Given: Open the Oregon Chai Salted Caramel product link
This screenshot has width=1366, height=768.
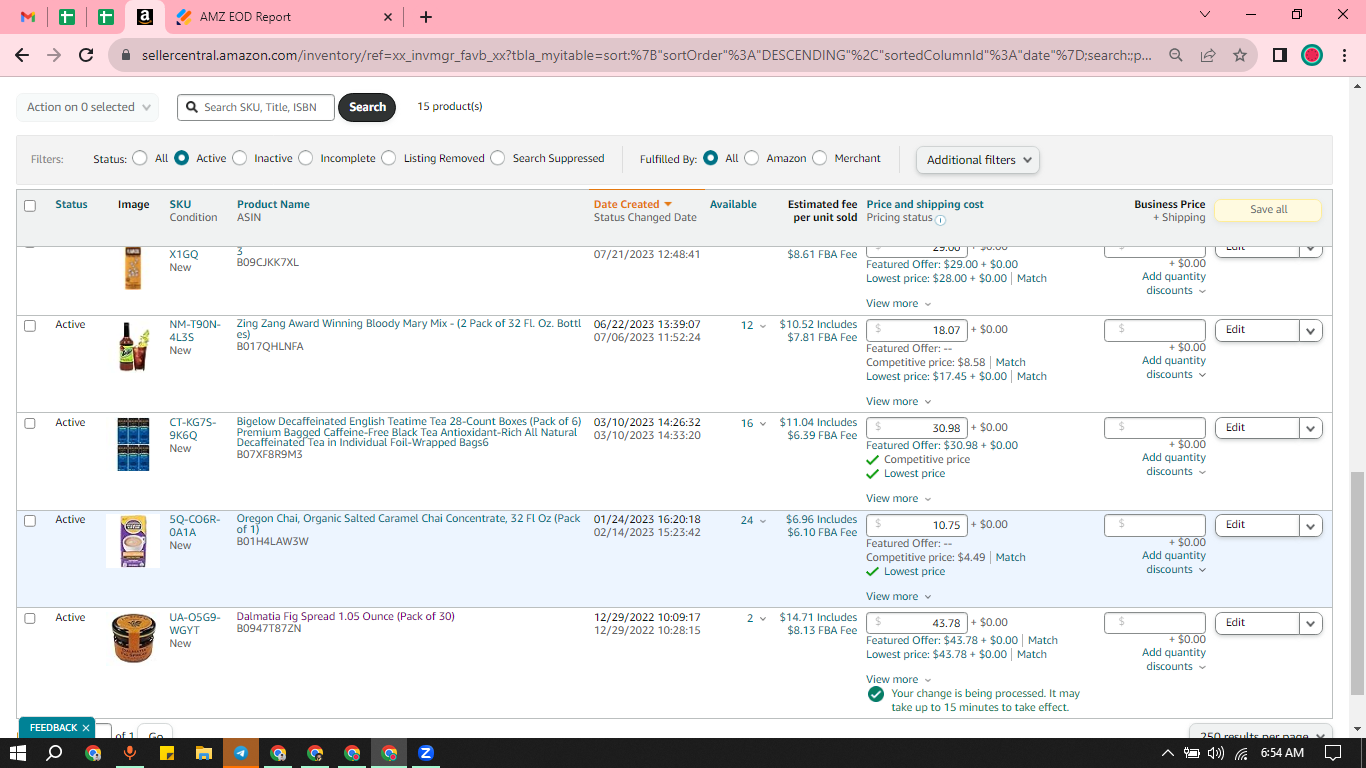Looking at the screenshot, I should (x=408, y=524).
